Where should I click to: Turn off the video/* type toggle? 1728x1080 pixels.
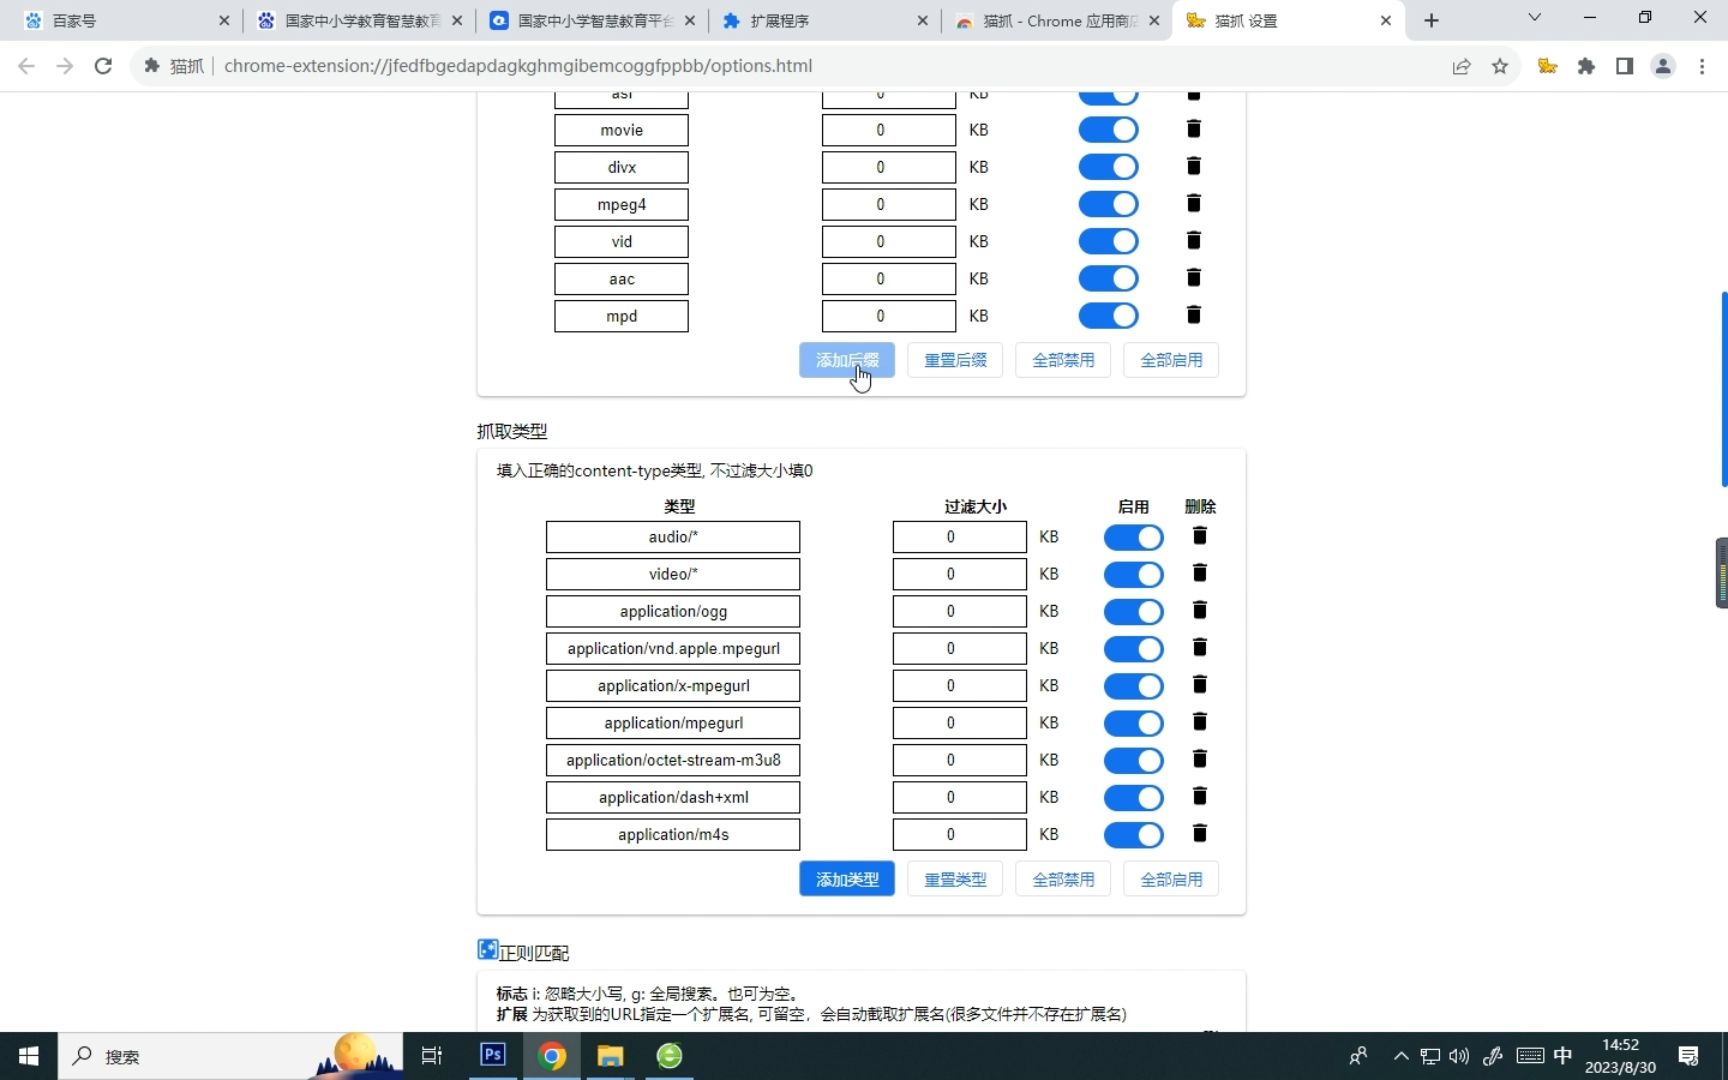(x=1133, y=574)
